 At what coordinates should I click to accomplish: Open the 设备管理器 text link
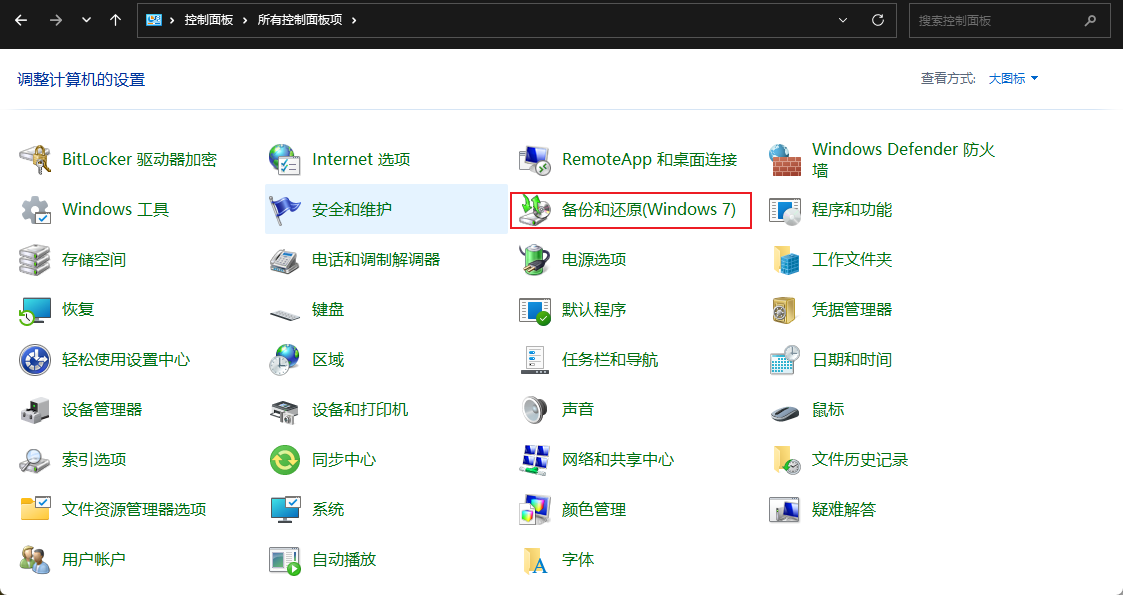[x=102, y=410]
